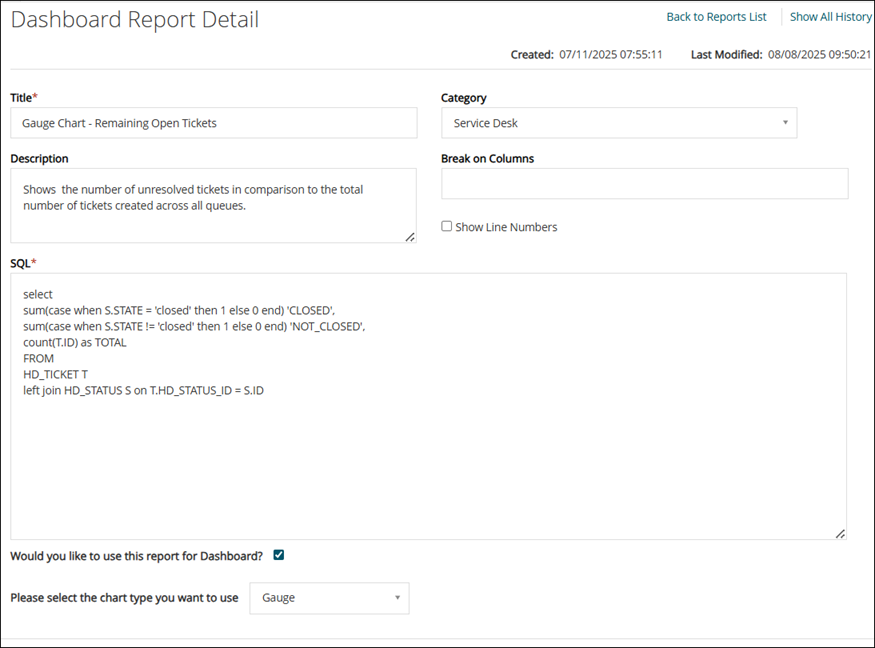
Task: Click the SQL editor resize handle
Action: [x=840, y=534]
